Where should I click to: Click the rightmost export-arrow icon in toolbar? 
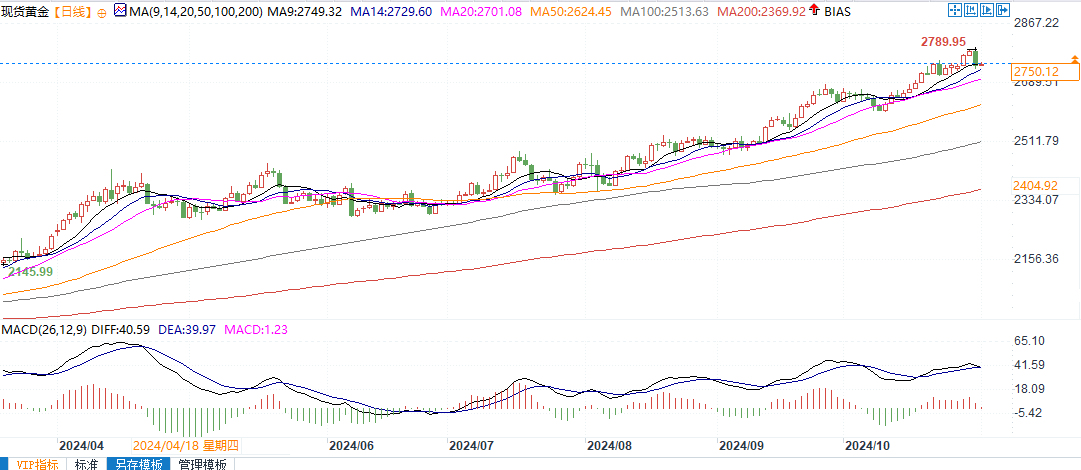click(x=1005, y=10)
